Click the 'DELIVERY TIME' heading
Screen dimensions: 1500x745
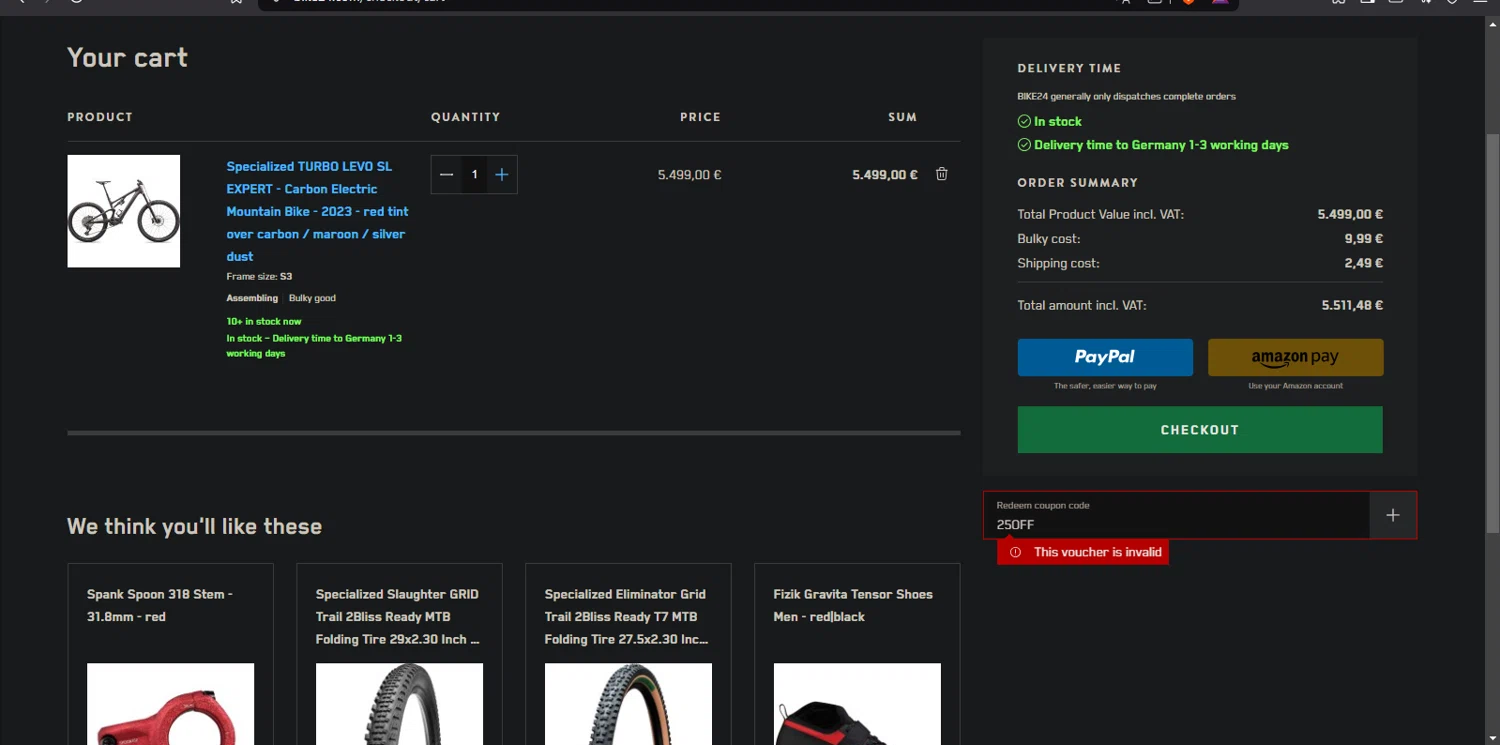(1069, 68)
